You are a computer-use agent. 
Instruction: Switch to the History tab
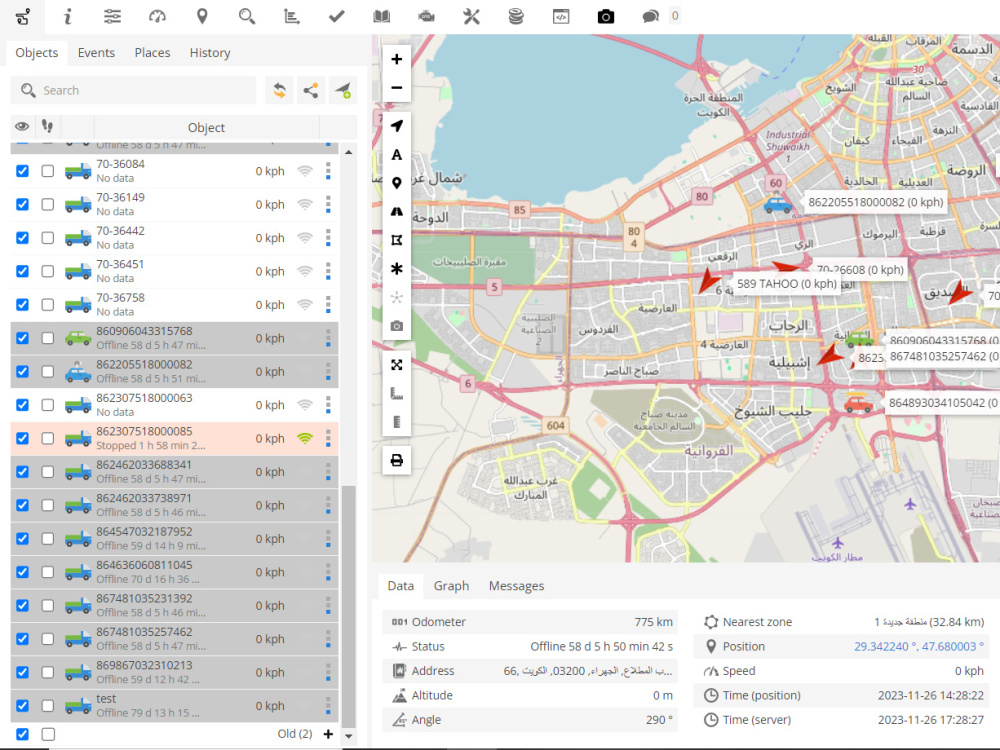click(210, 53)
